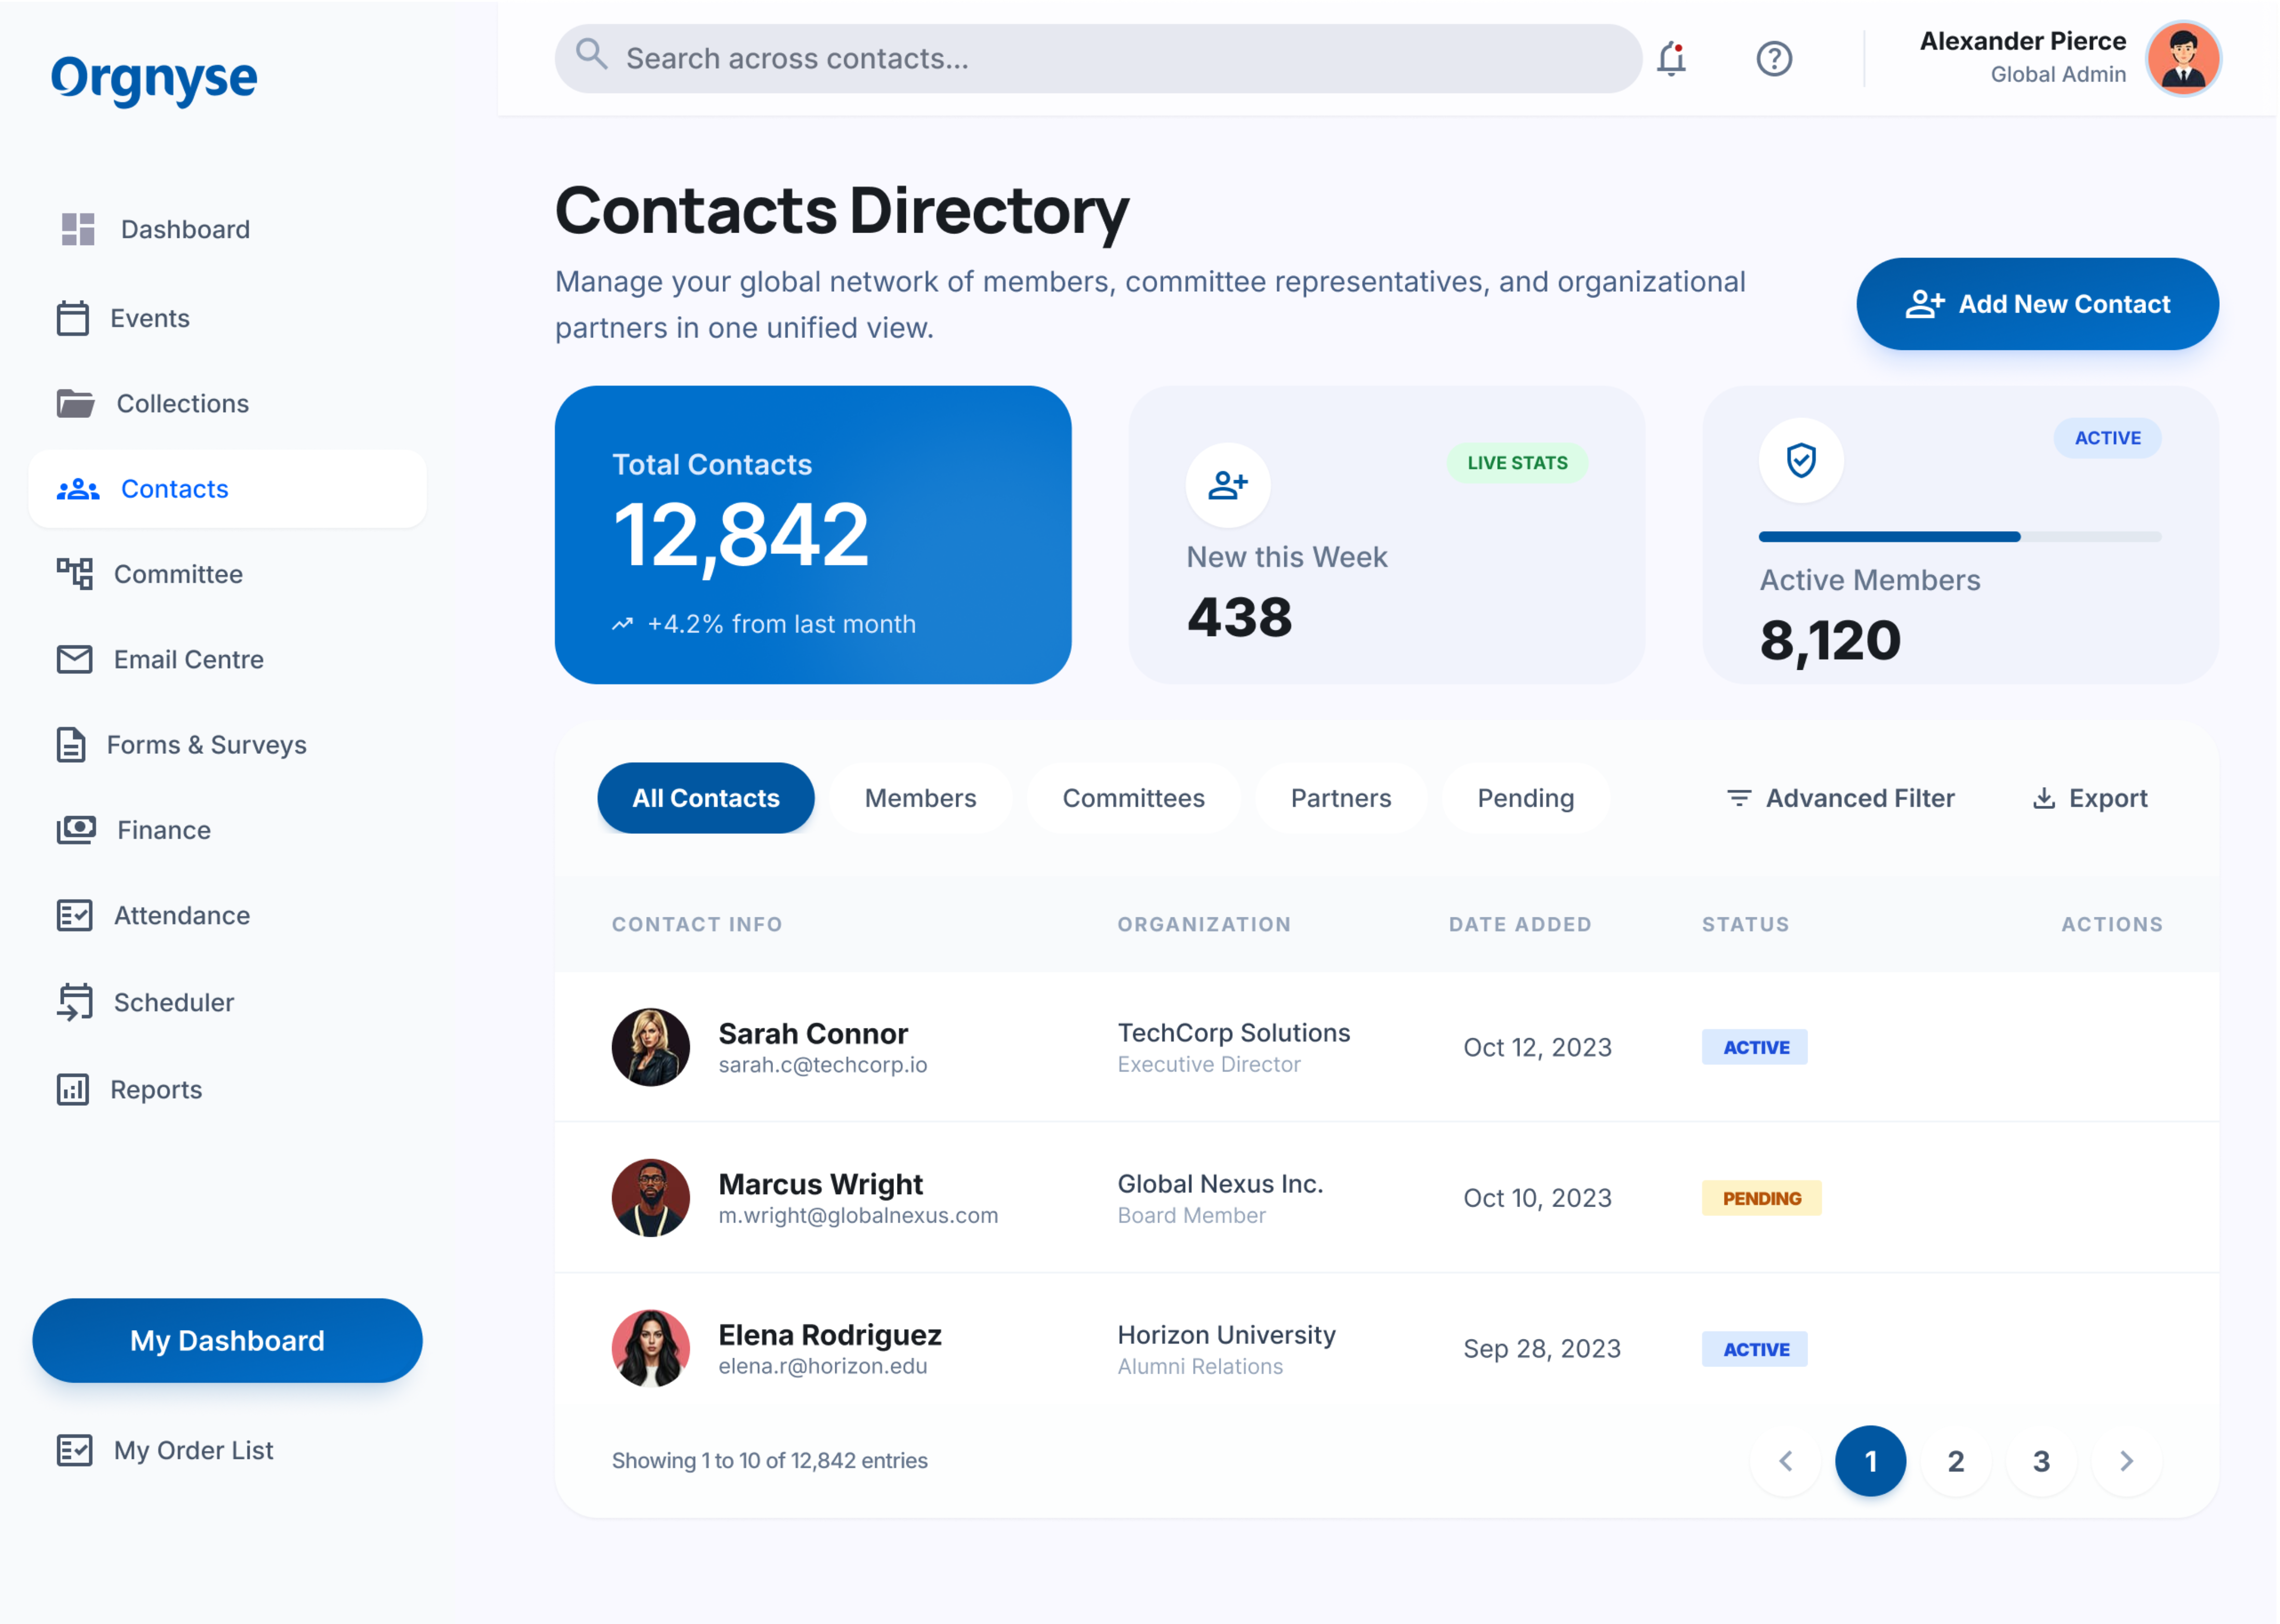Select the Pending tab
This screenshot has height=1624, width=2280.
point(1525,798)
